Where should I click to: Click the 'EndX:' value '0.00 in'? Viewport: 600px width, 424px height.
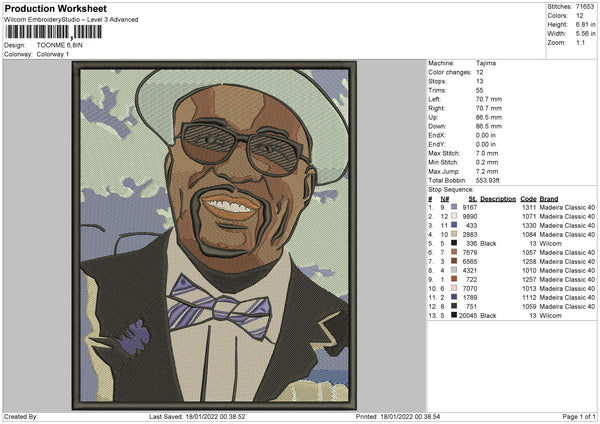point(486,135)
